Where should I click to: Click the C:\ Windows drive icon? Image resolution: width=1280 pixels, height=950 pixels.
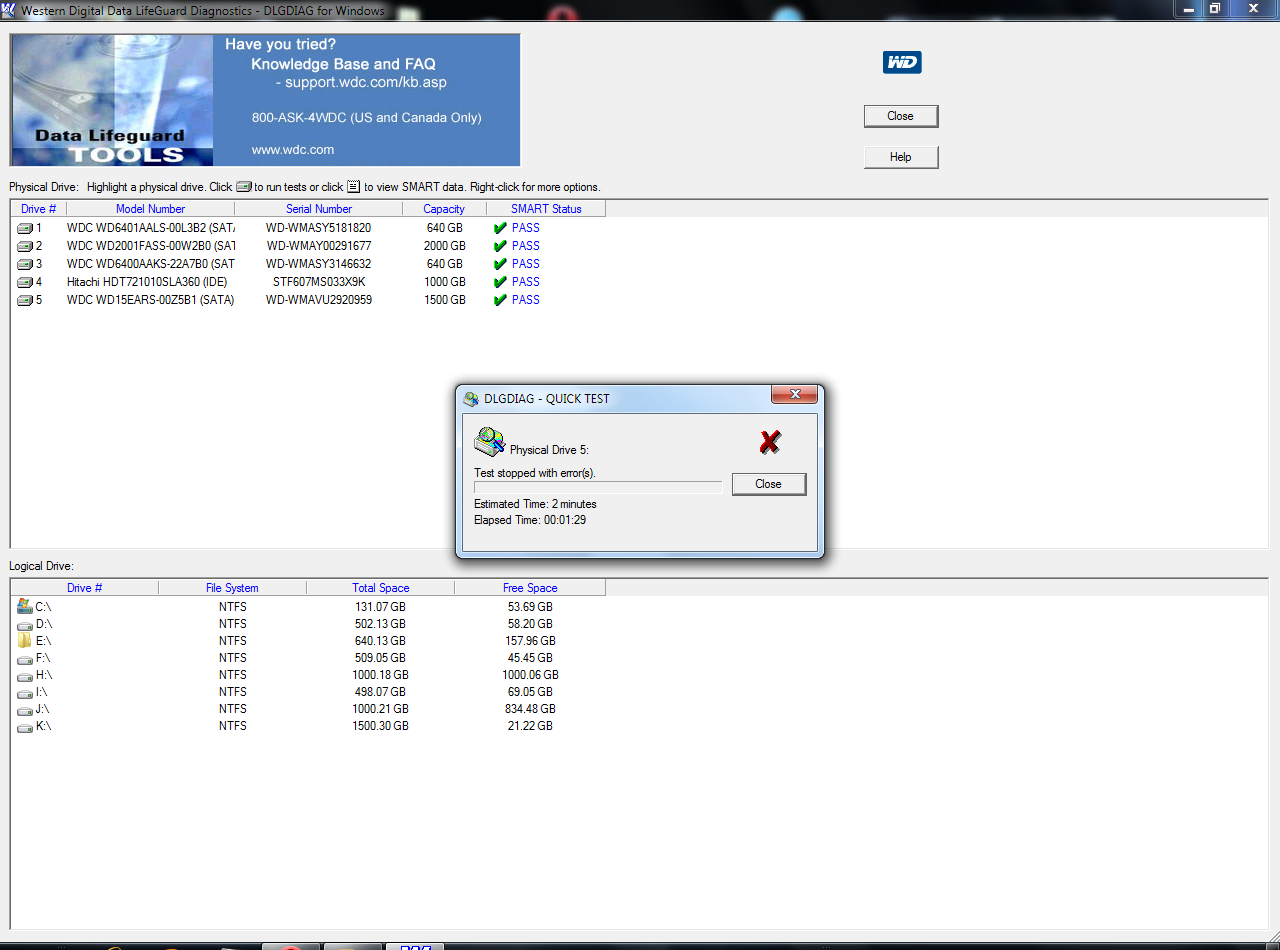(x=25, y=607)
